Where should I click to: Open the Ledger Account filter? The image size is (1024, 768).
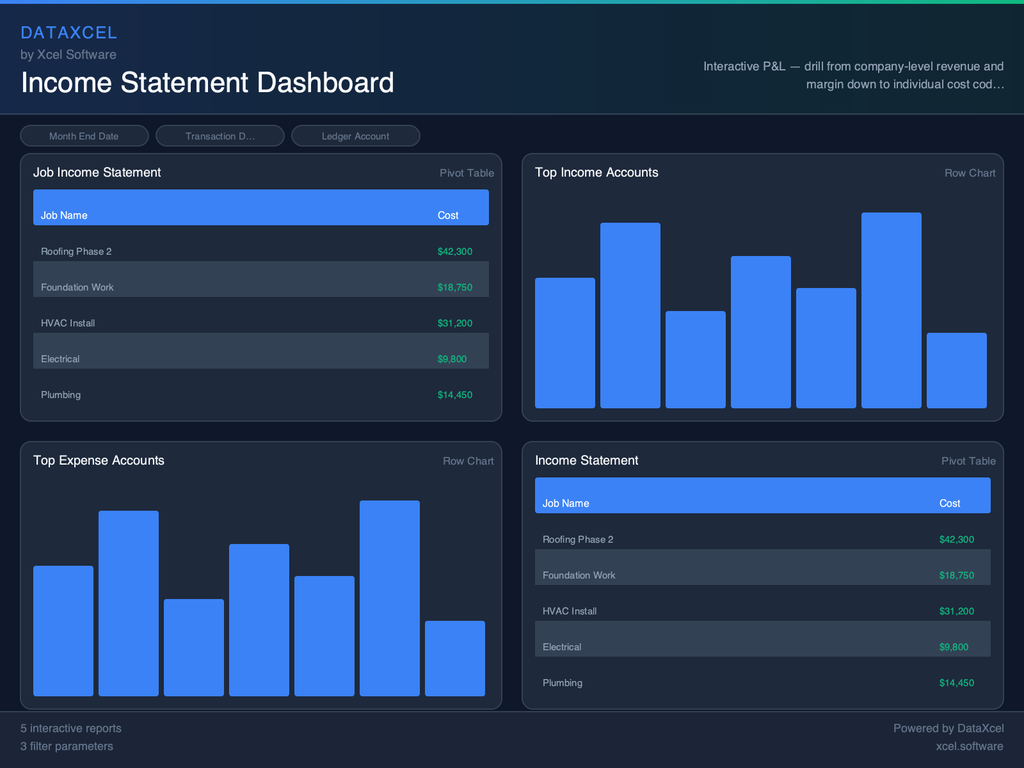pyautogui.click(x=355, y=135)
